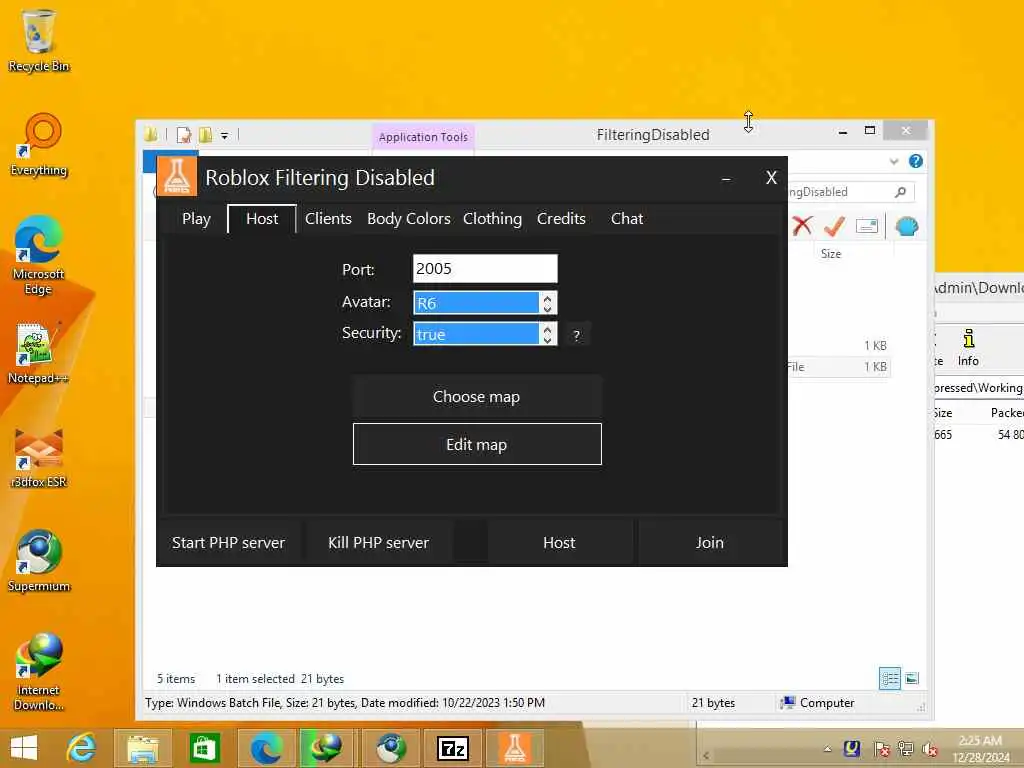The width and height of the screenshot is (1024, 768).
Task: Open Internet Download Manager taskbar icon
Action: [x=327, y=748]
